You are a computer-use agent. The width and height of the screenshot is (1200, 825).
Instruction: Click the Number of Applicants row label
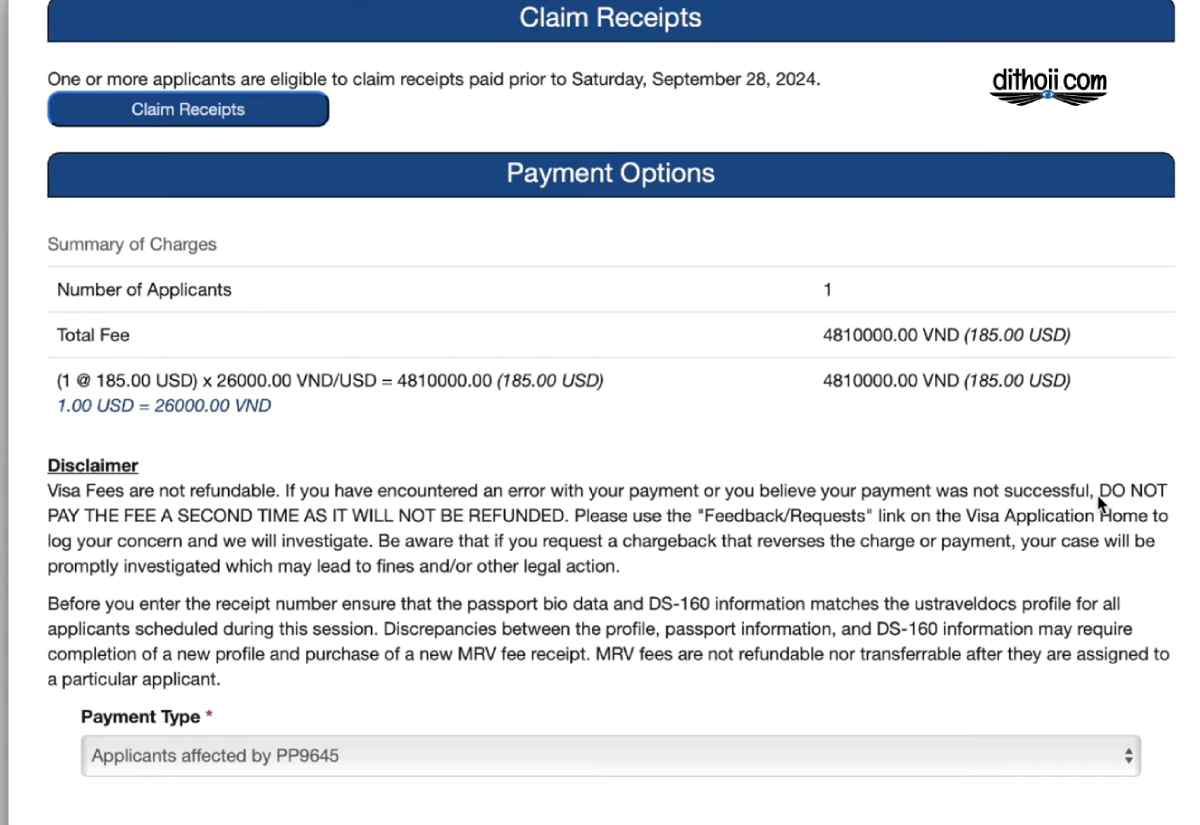click(144, 290)
